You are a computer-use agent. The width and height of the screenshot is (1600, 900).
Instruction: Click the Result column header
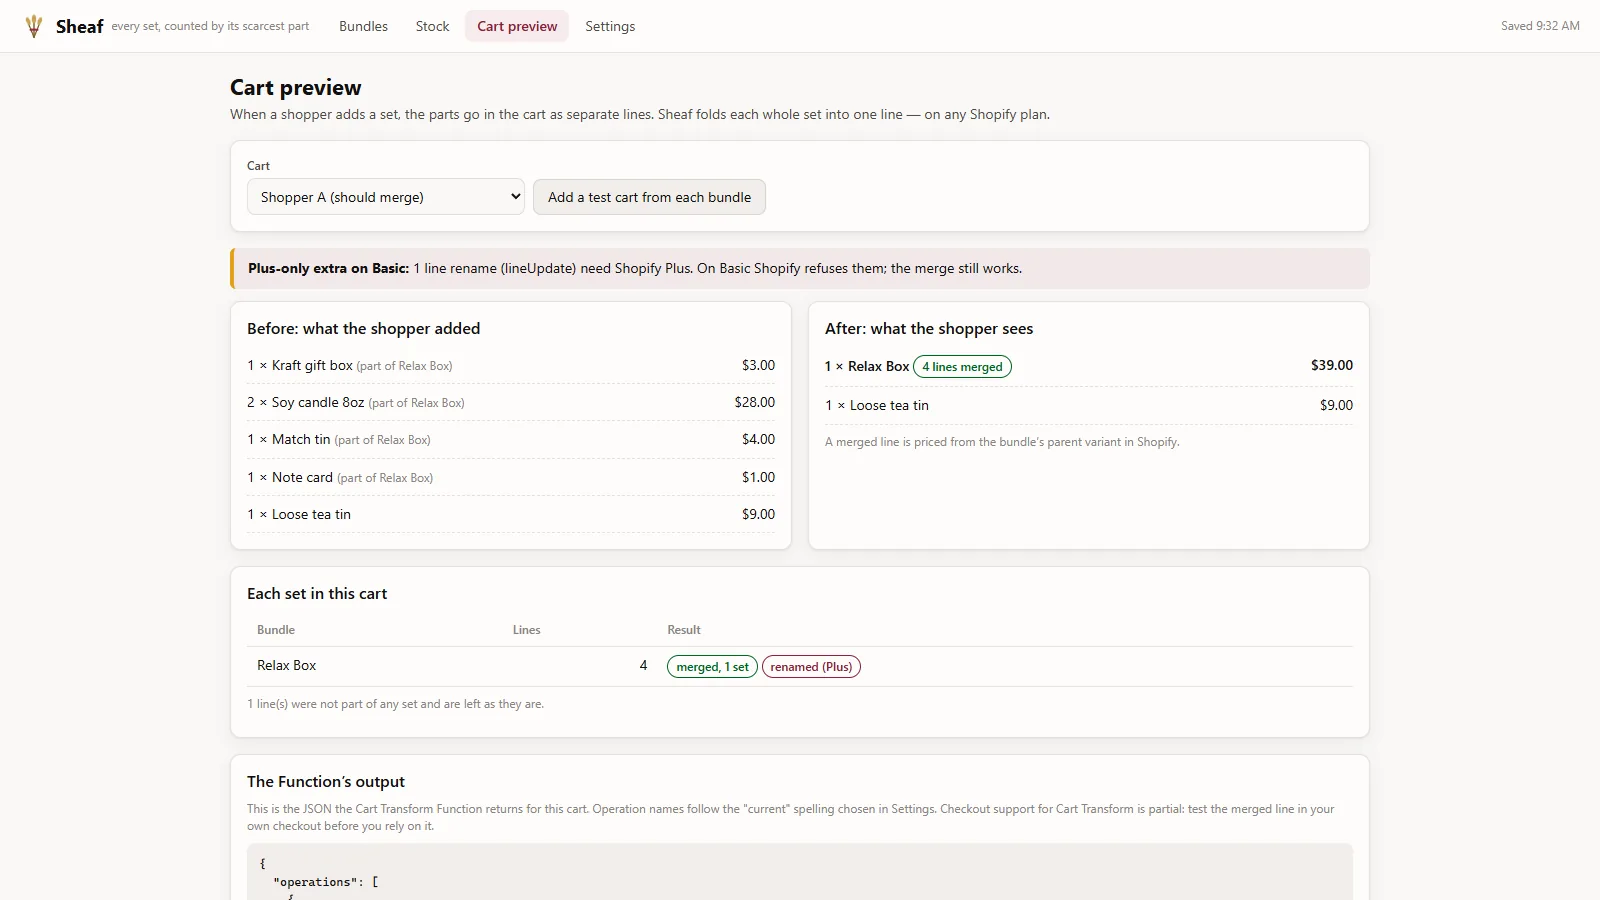[x=684, y=630]
